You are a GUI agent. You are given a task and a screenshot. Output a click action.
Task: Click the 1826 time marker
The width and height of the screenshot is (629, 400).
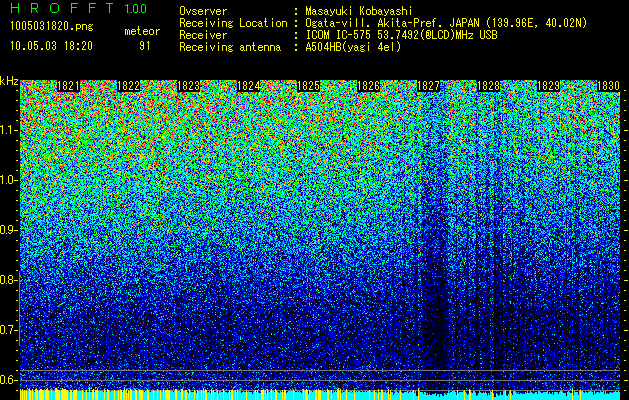(x=368, y=86)
